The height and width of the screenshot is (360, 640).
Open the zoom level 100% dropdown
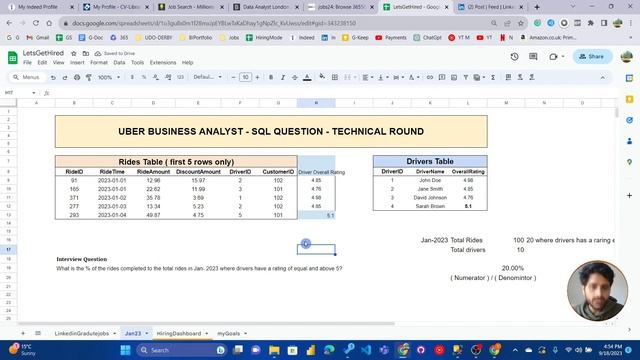[109, 77]
